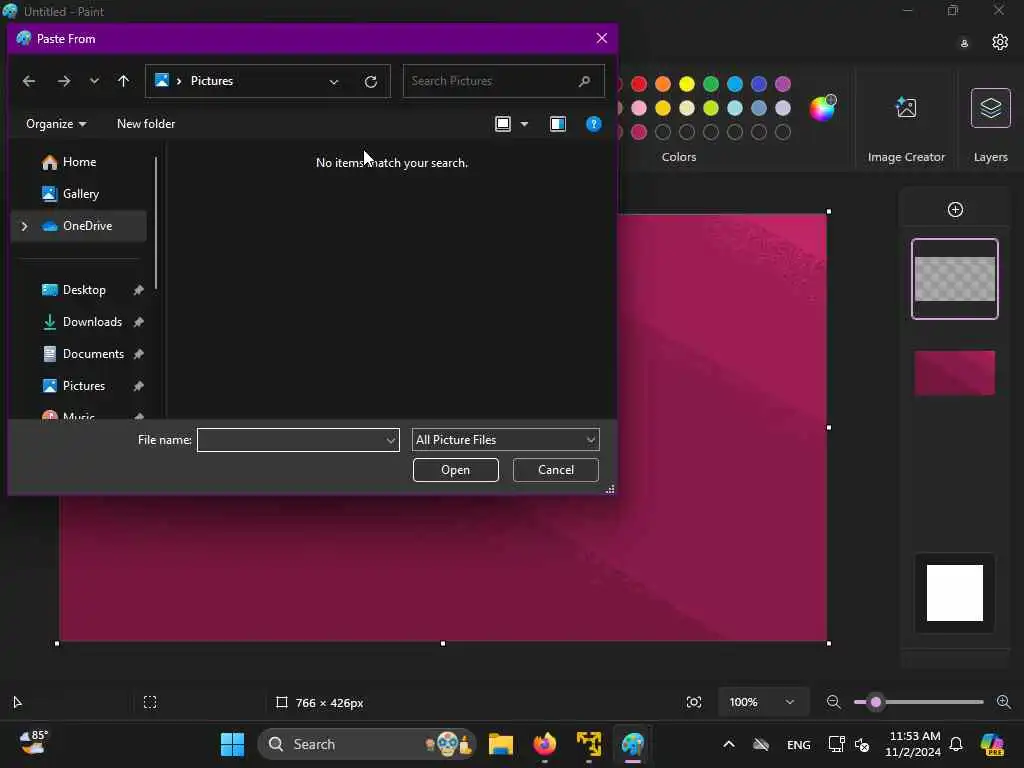Open the weather widget showing 85°
The image size is (1024, 768).
pyautogui.click(x=33, y=743)
